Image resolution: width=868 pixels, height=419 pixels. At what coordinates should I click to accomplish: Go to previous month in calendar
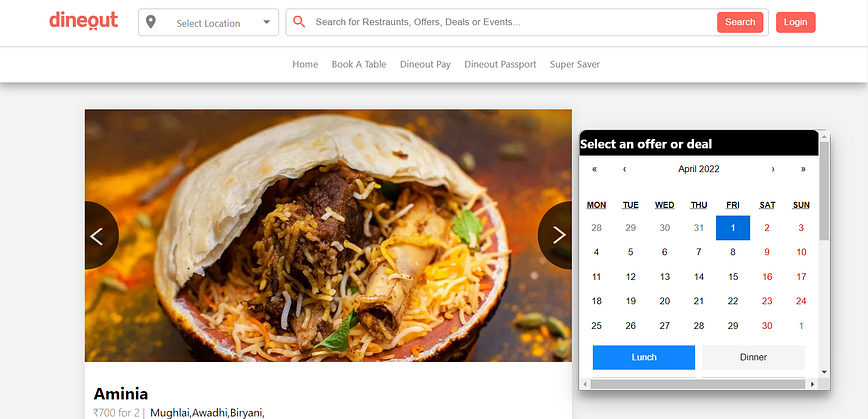[x=624, y=169]
